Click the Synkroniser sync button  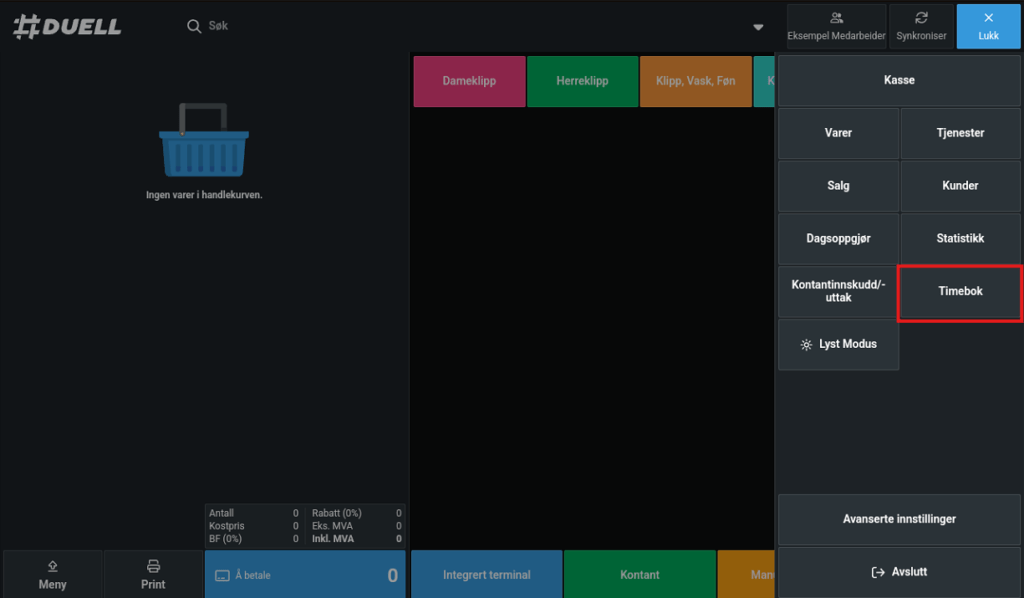(921, 26)
